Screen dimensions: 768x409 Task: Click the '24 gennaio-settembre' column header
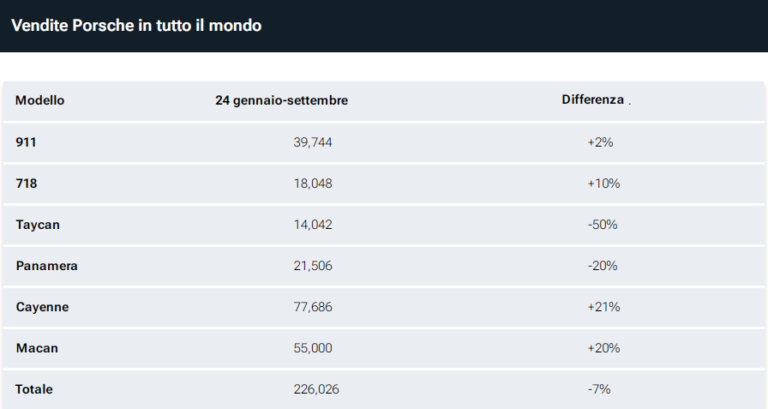[x=281, y=100]
